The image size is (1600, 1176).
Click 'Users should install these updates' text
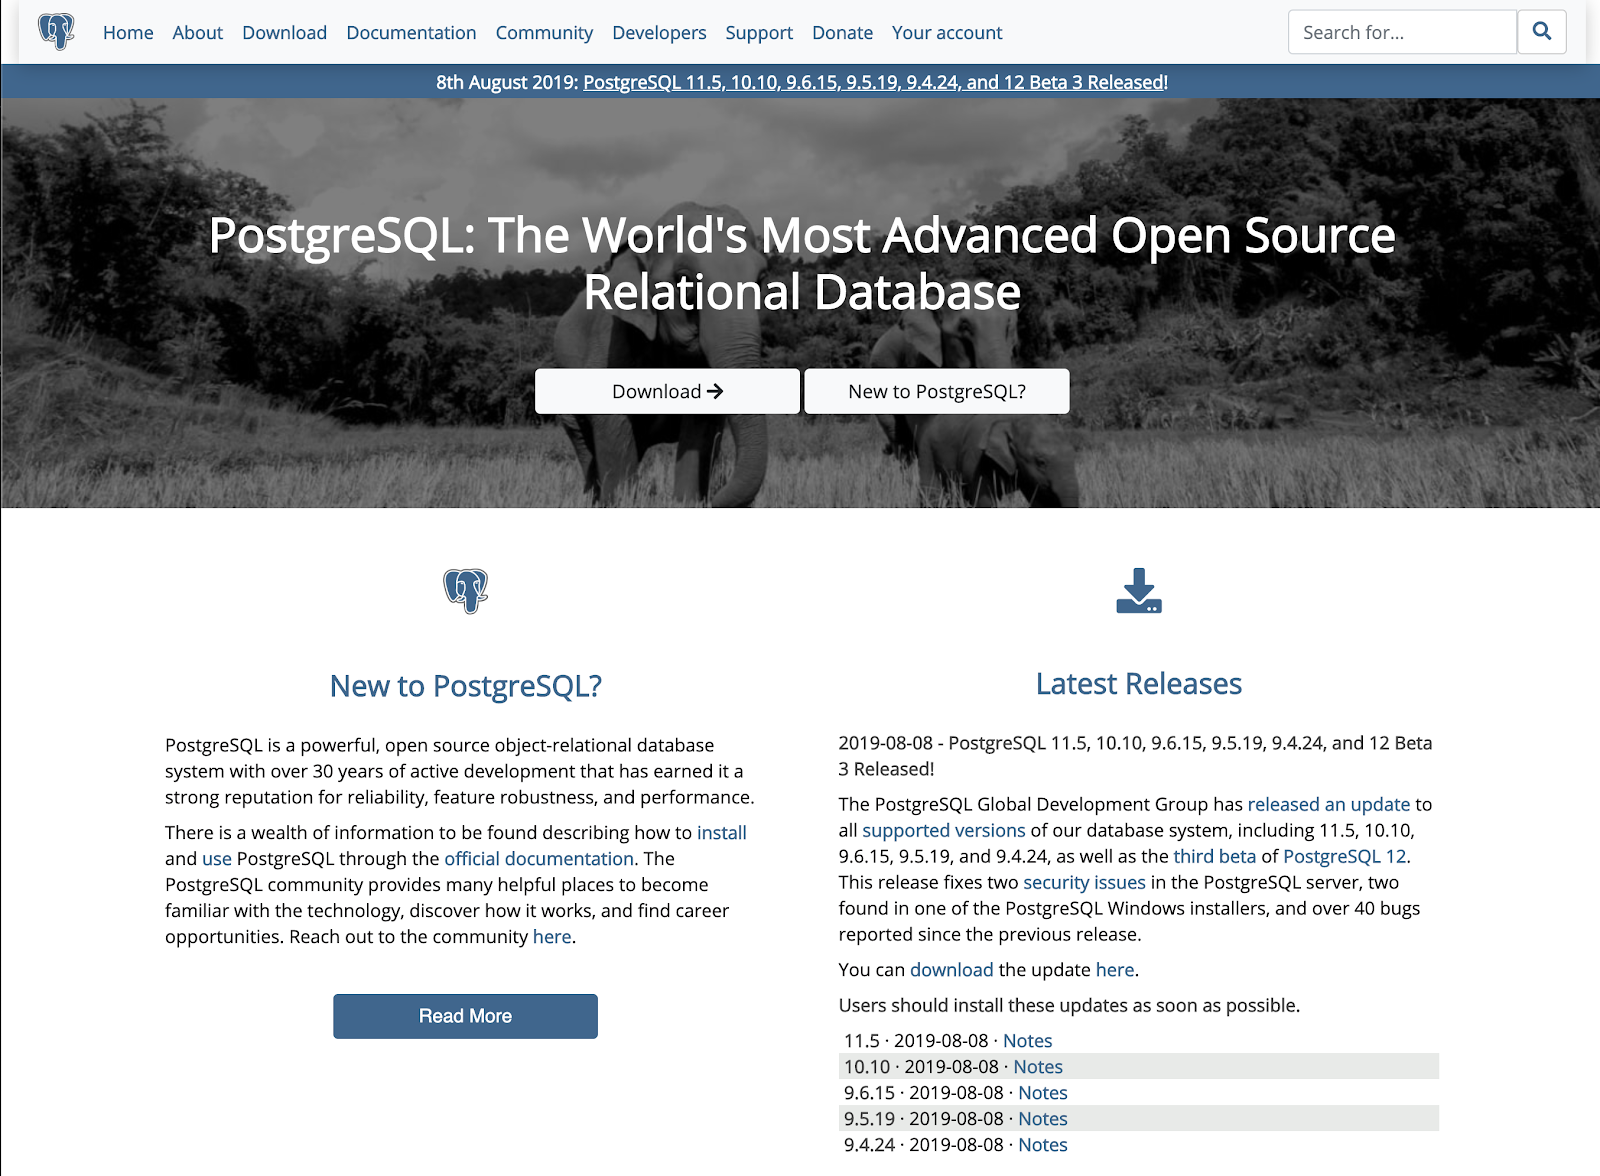tap(1069, 1005)
